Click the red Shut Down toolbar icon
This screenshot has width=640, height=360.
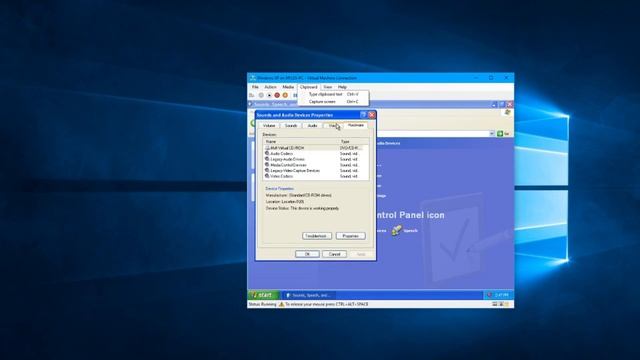click(x=277, y=95)
